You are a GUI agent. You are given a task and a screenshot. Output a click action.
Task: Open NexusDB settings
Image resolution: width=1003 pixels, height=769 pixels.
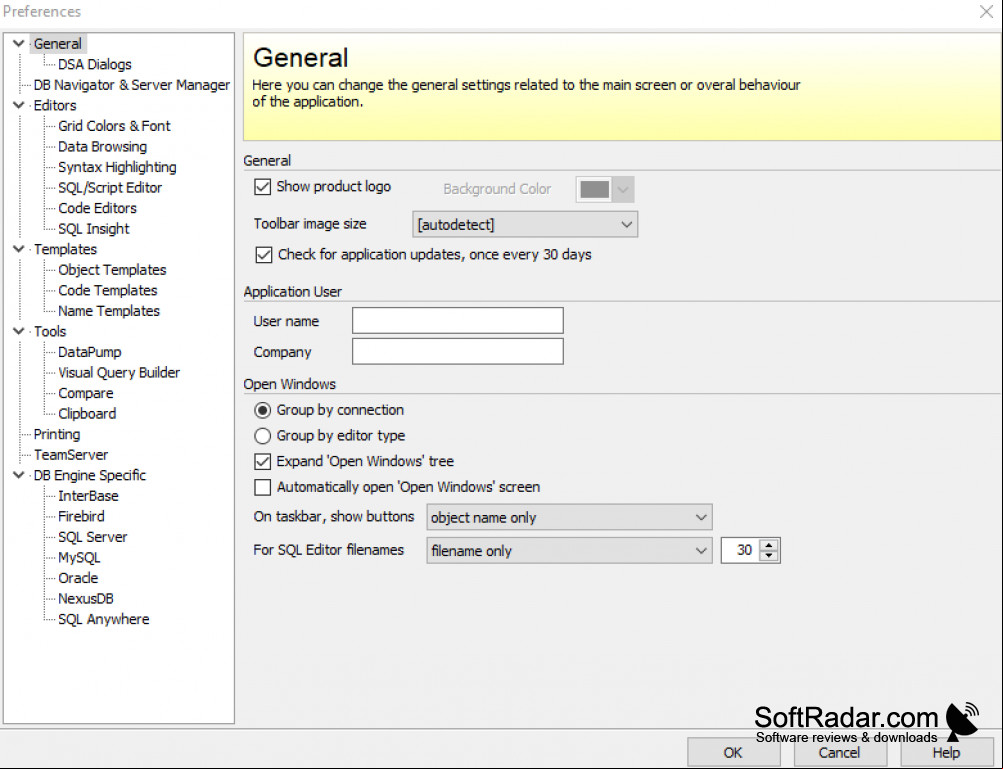(x=86, y=598)
